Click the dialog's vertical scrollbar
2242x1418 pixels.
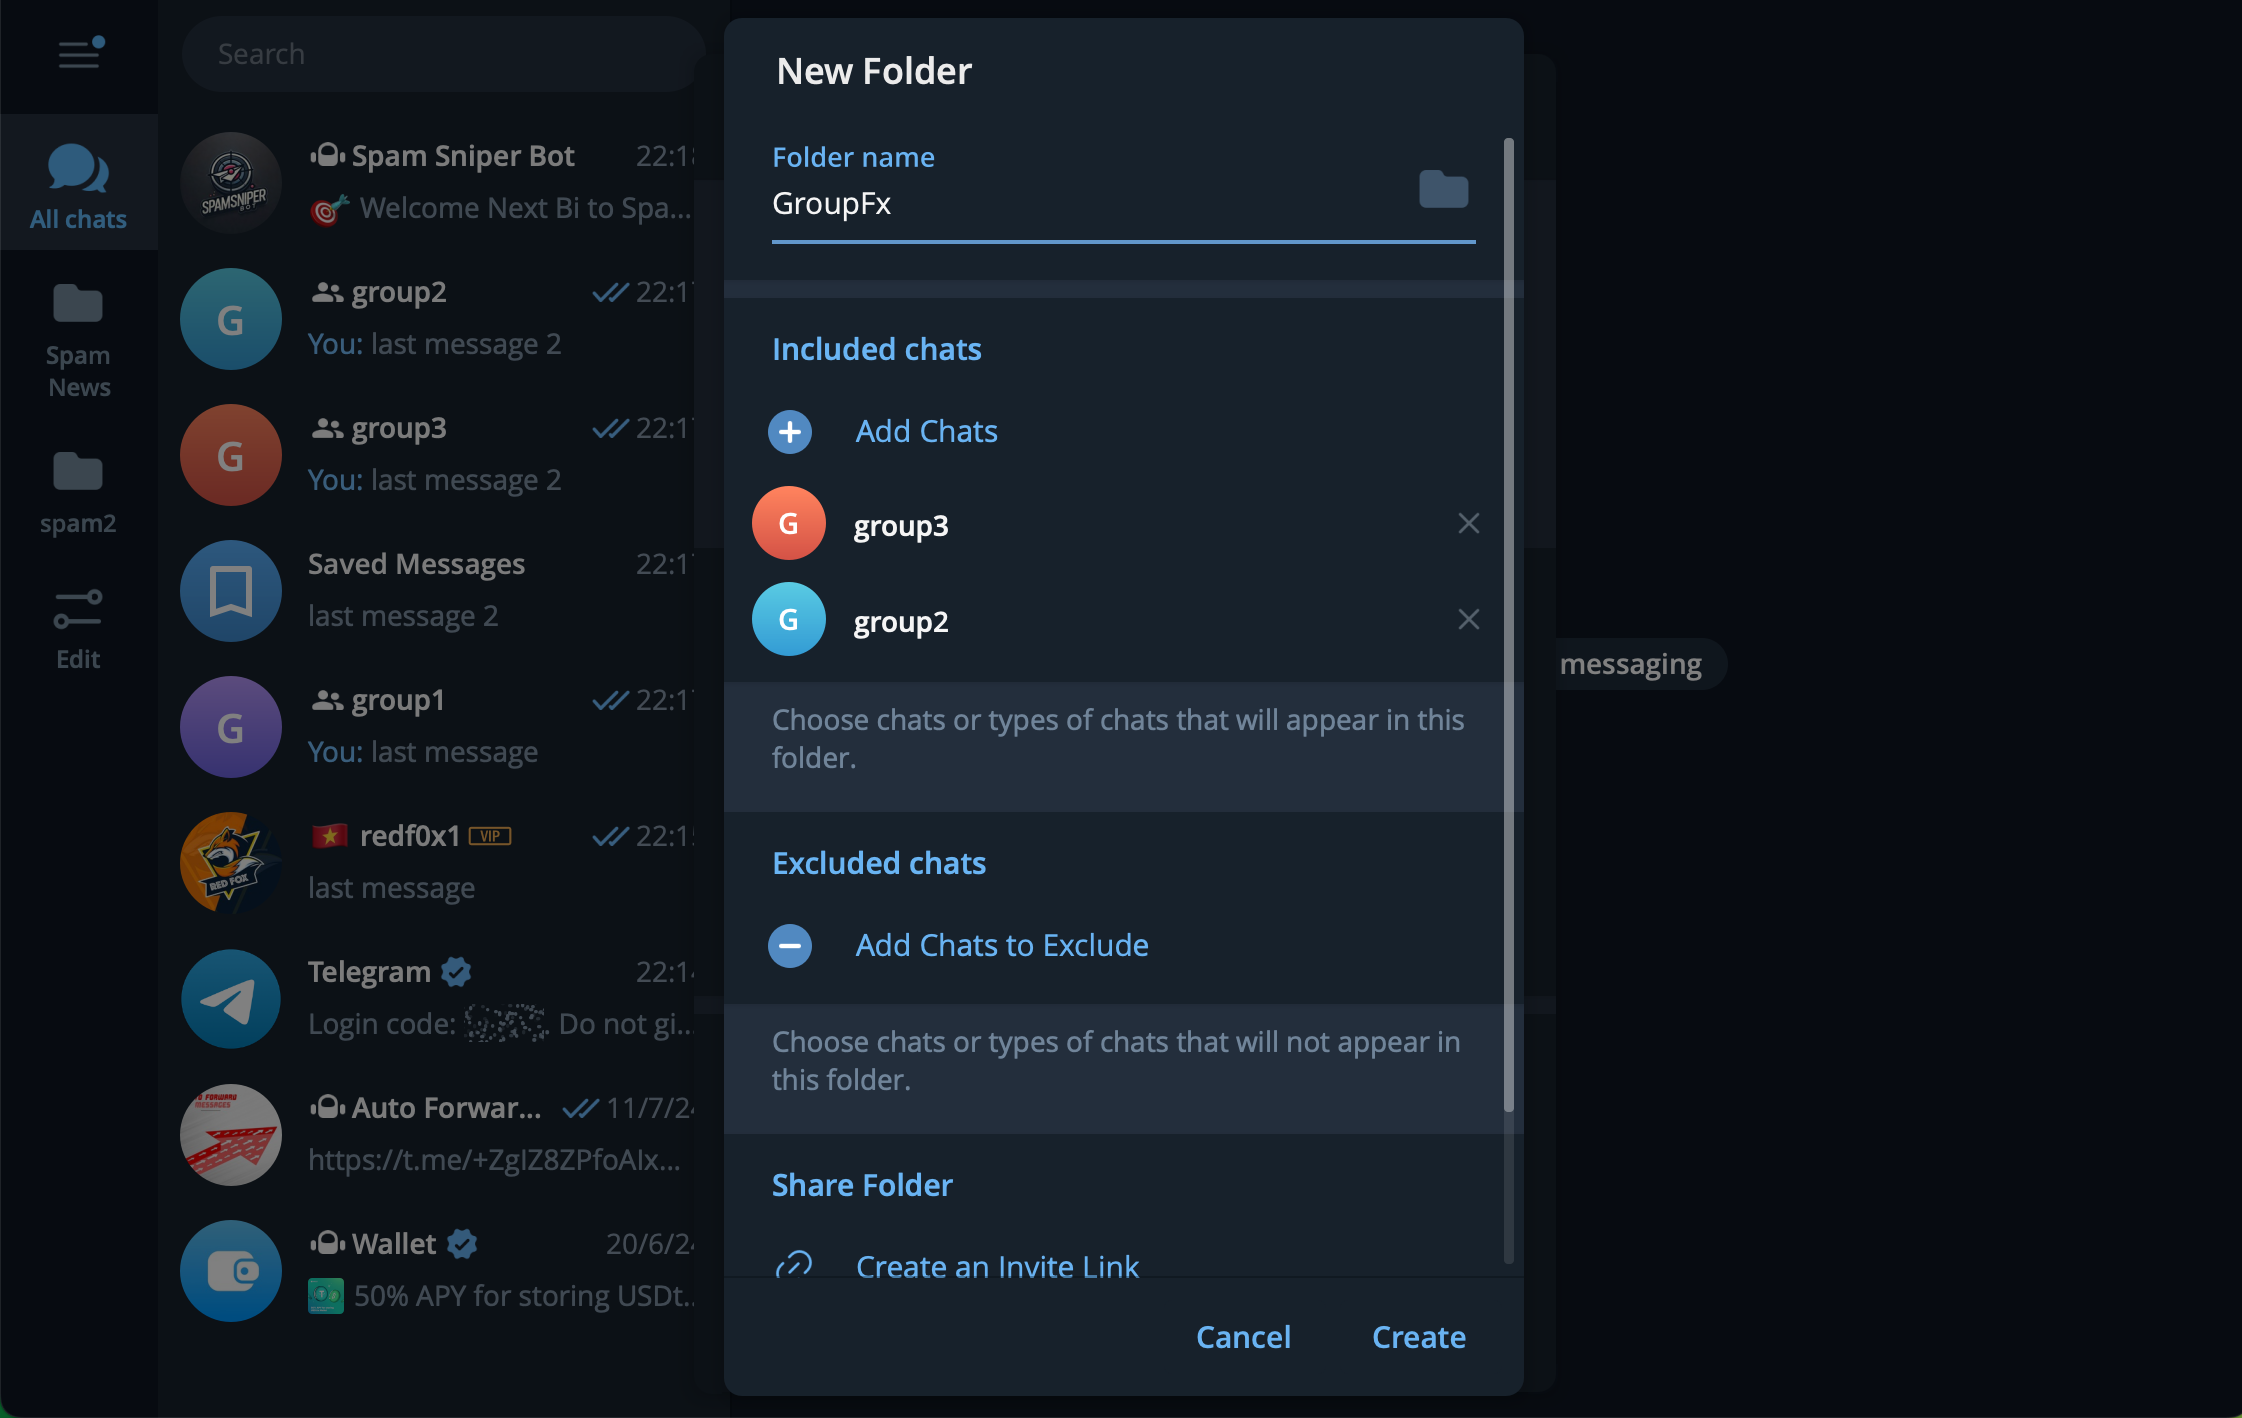tap(1508, 620)
